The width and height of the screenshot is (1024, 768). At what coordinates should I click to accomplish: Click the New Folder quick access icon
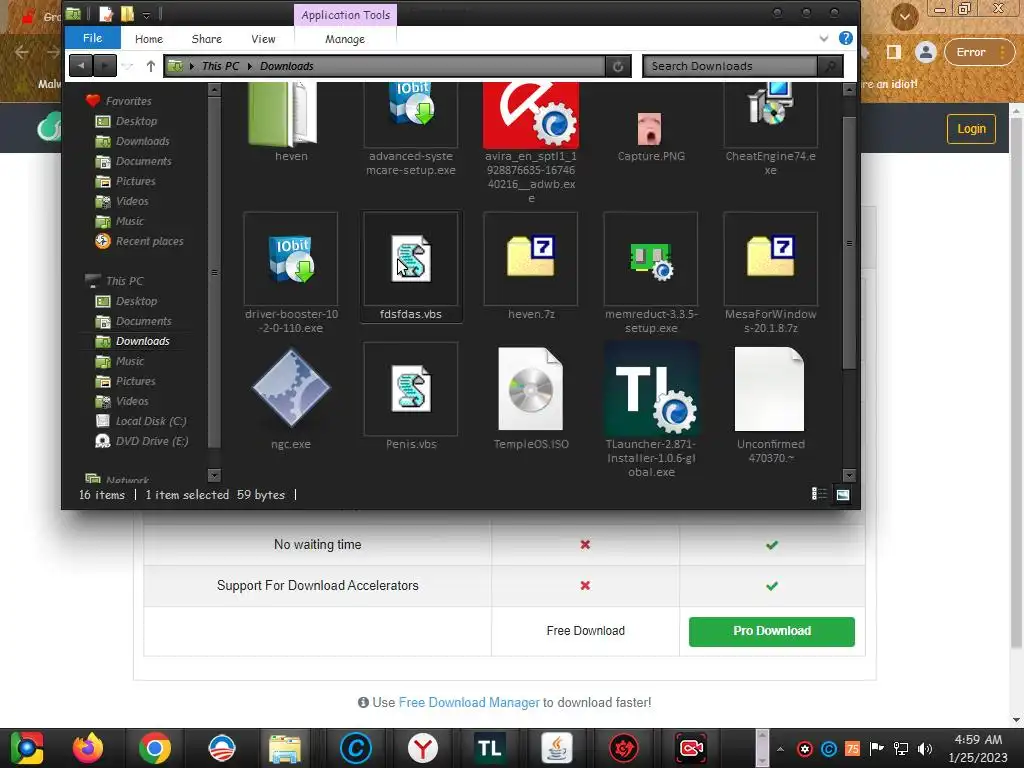point(127,14)
